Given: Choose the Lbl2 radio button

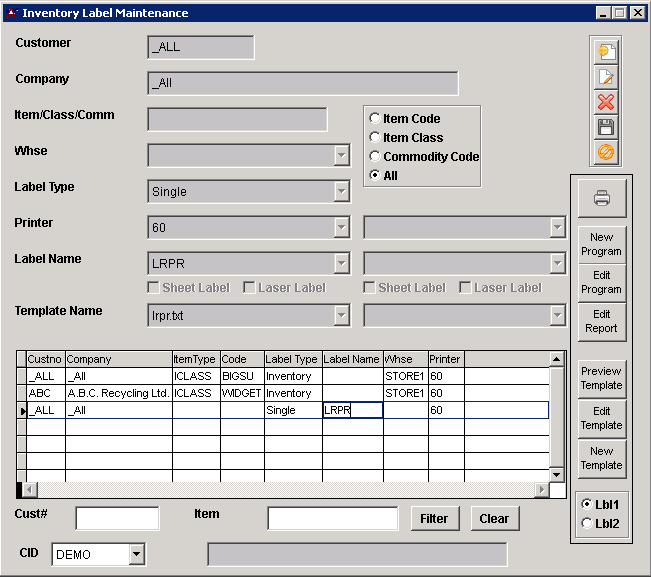Looking at the screenshot, I should [x=586, y=523].
